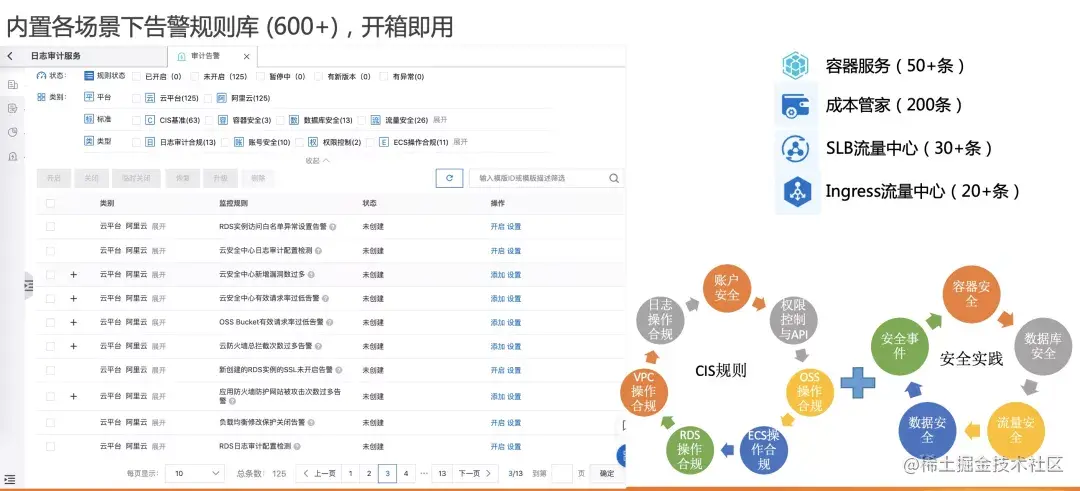
Task: Click the 临时关闭 toolbar button
Action: (x=136, y=178)
